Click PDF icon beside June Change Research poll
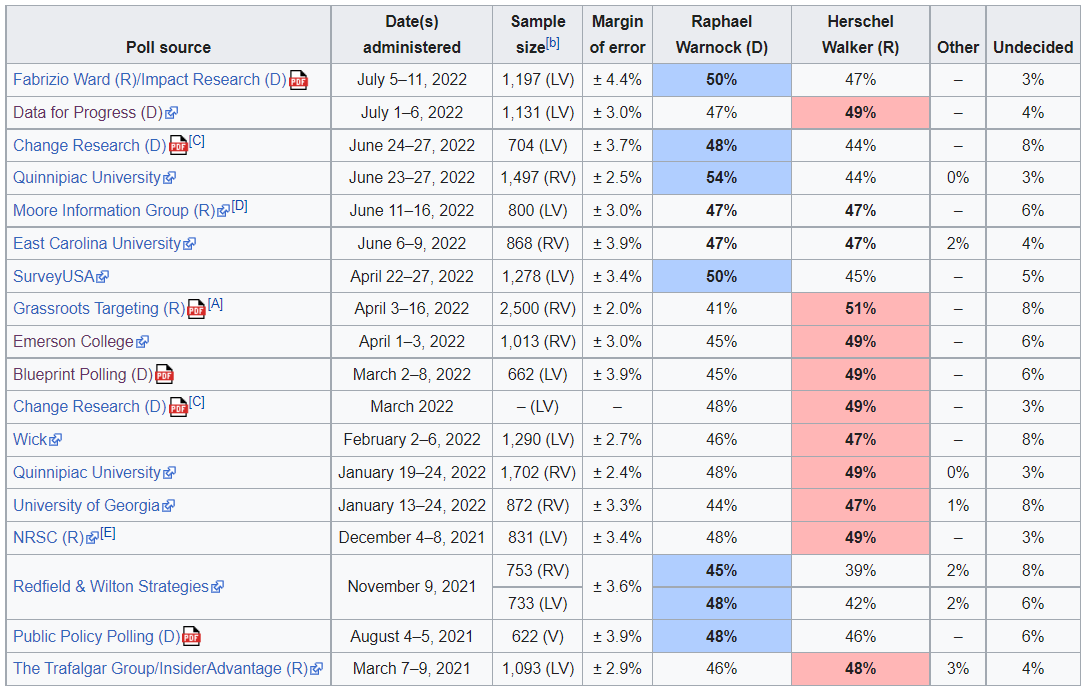The height and width of the screenshot is (692, 1089). click(x=178, y=146)
